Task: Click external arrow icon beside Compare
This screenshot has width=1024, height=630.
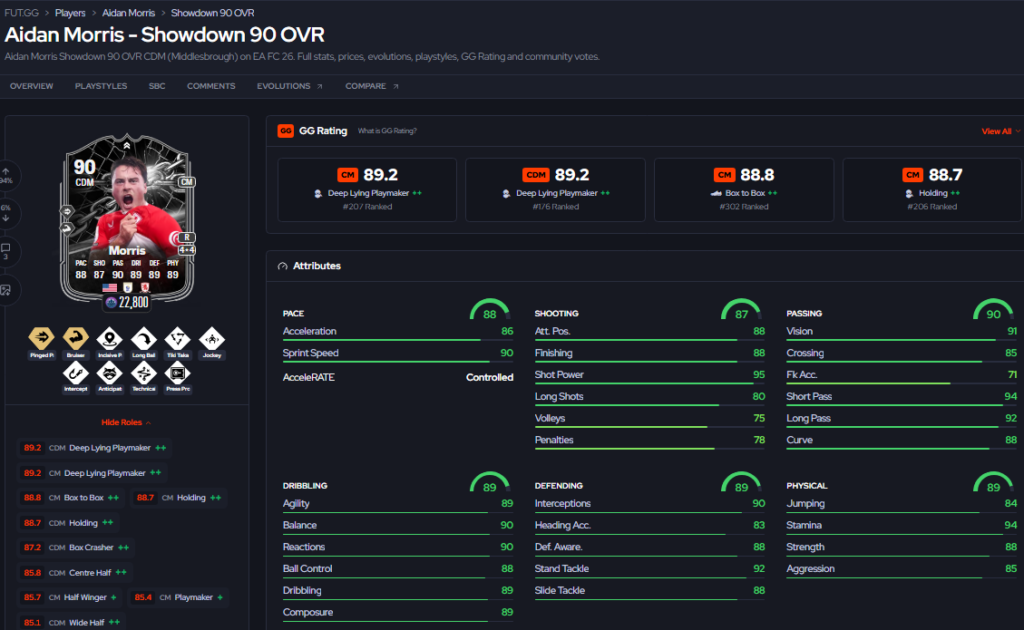Action: 396,86
